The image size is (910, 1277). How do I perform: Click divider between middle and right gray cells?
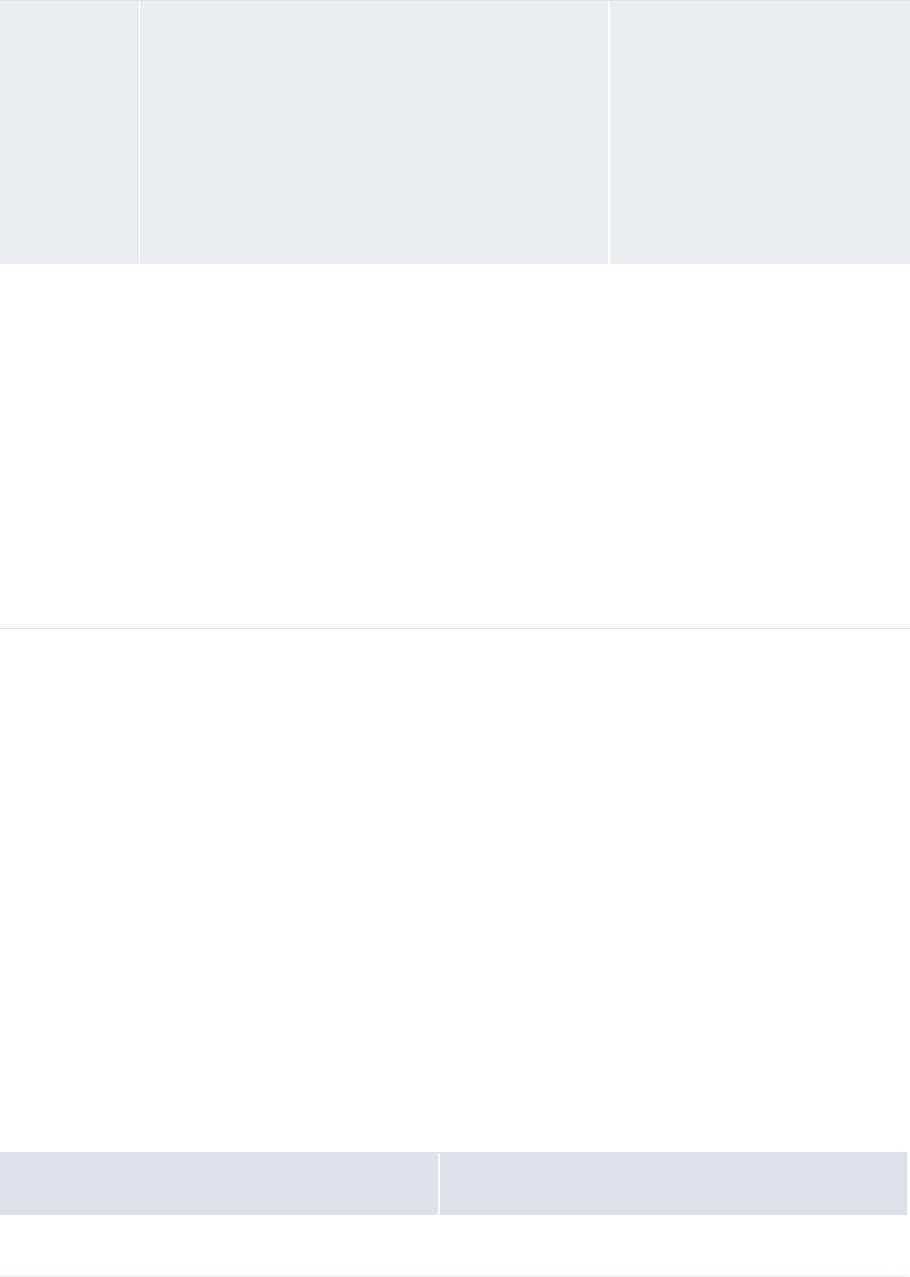point(608,132)
